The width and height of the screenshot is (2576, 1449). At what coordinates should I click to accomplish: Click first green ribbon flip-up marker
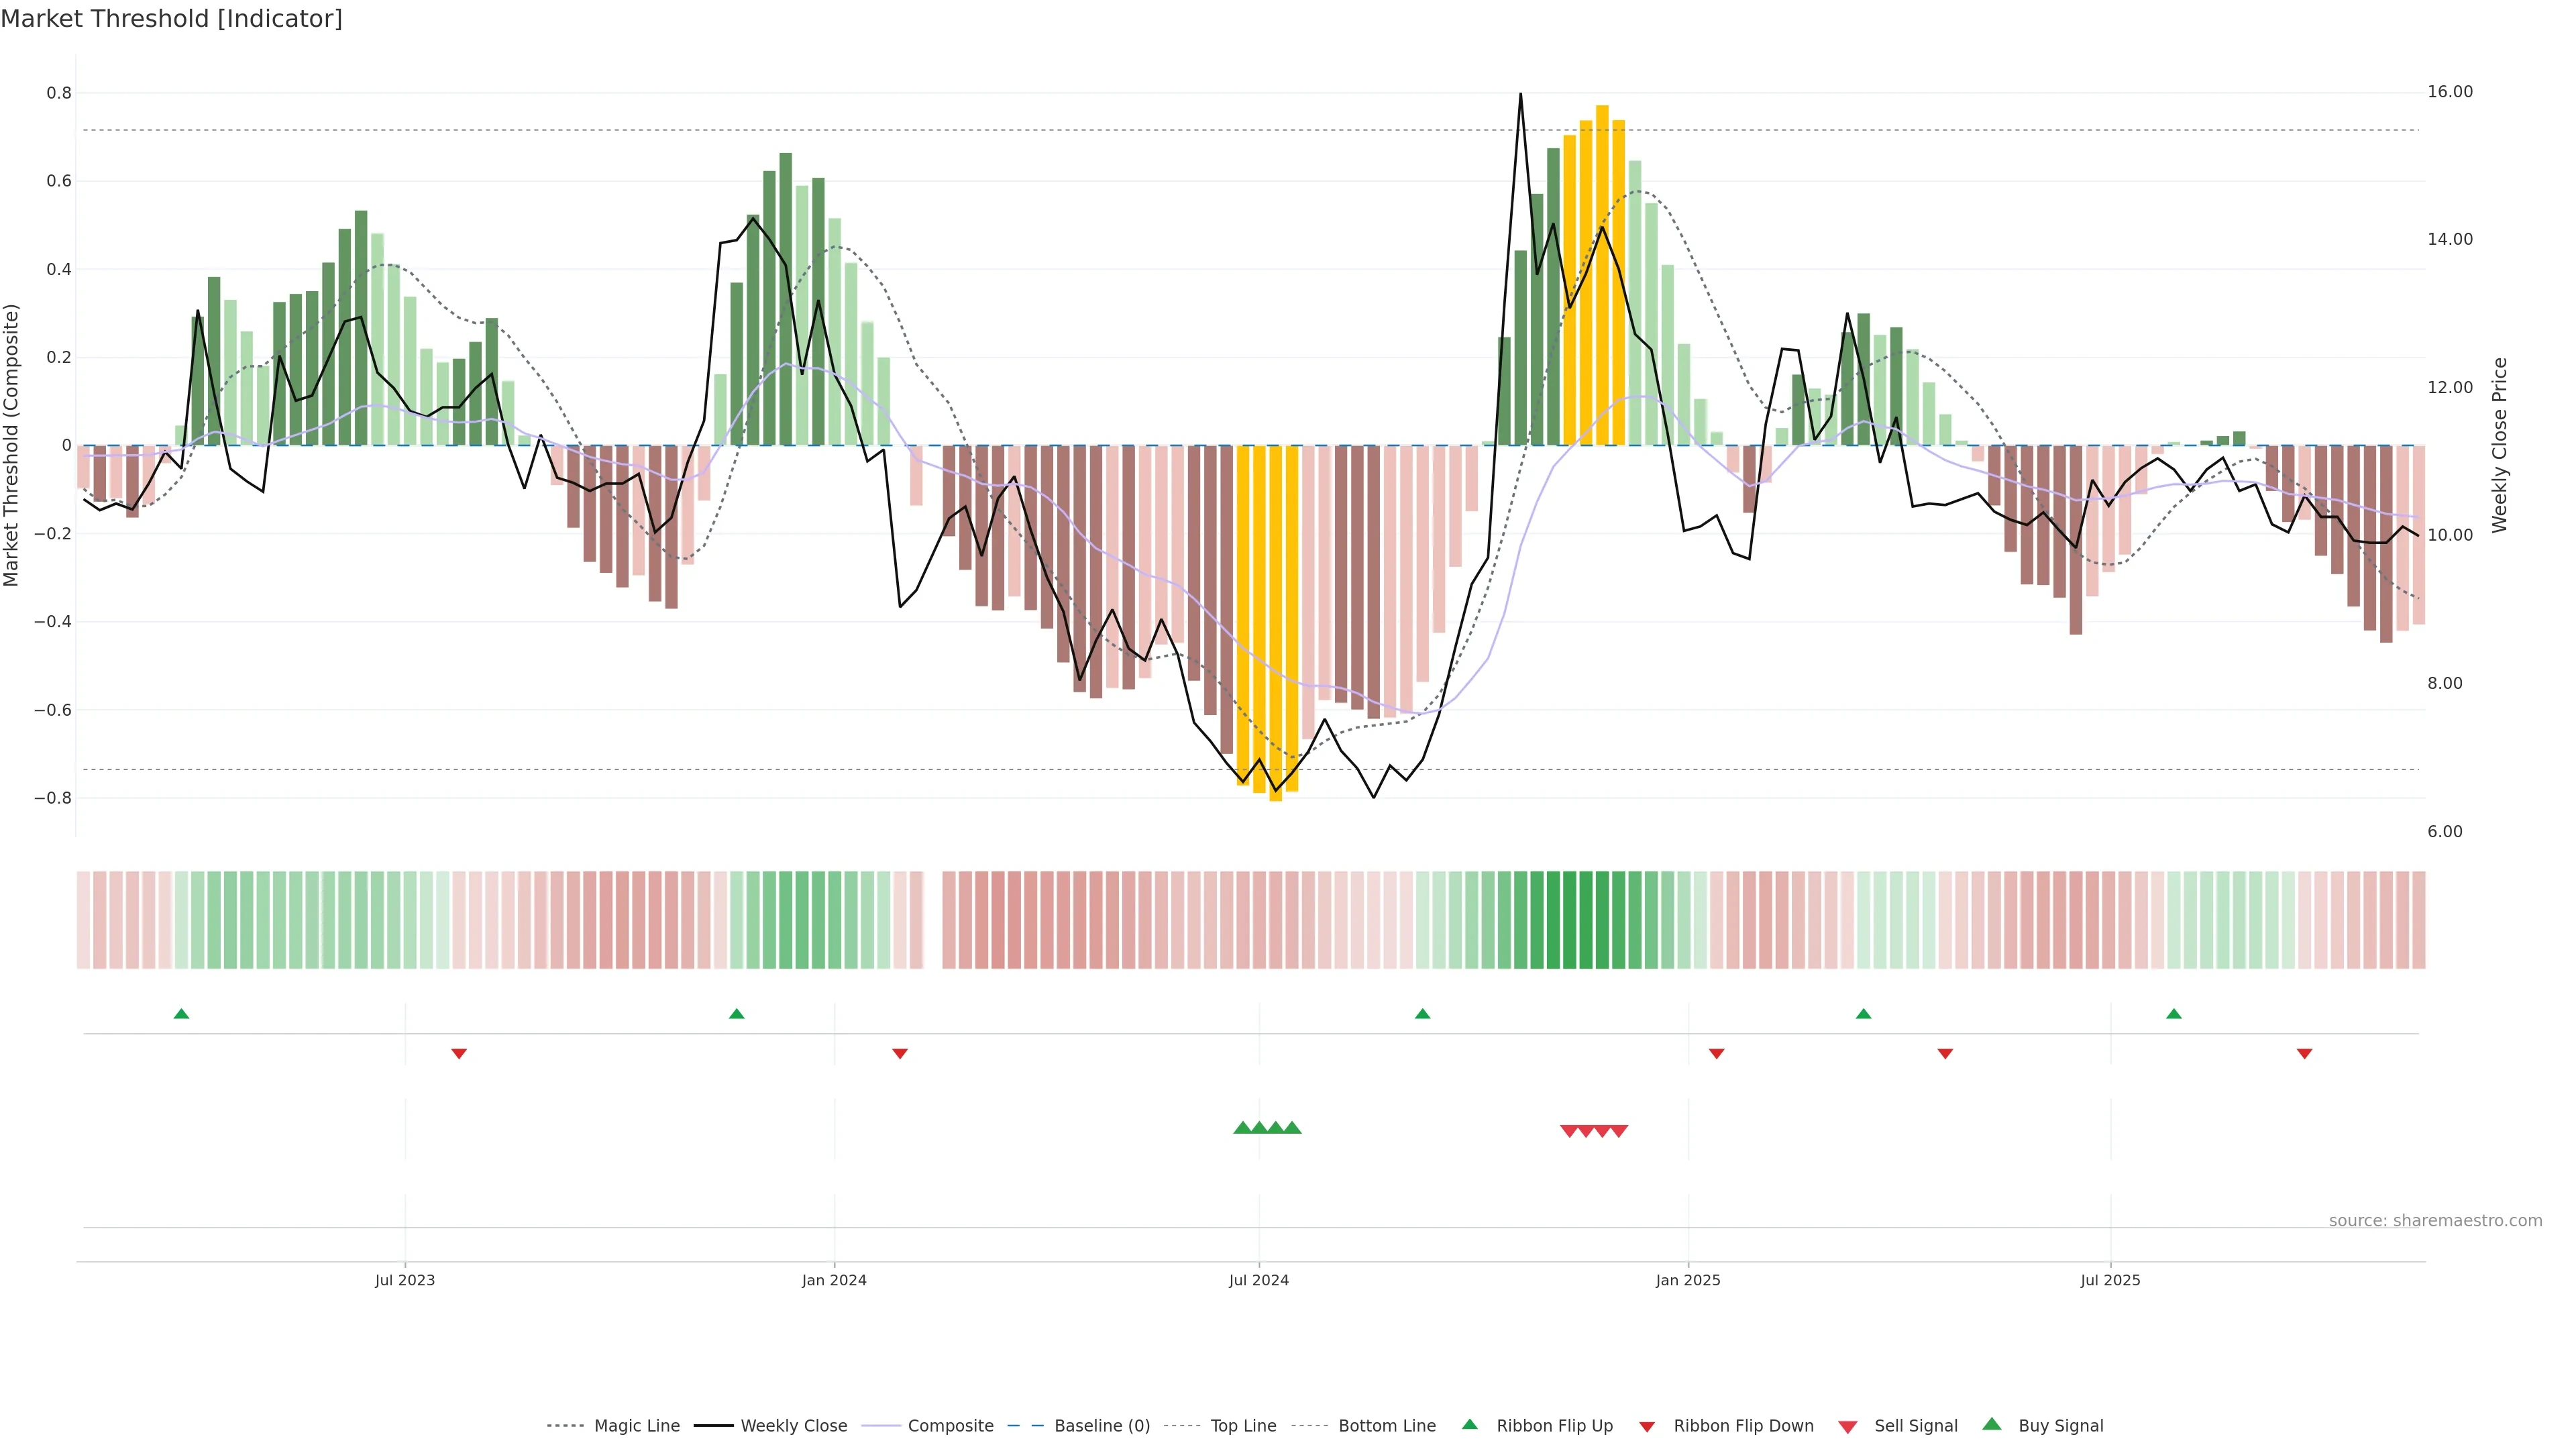click(x=181, y=1014)
